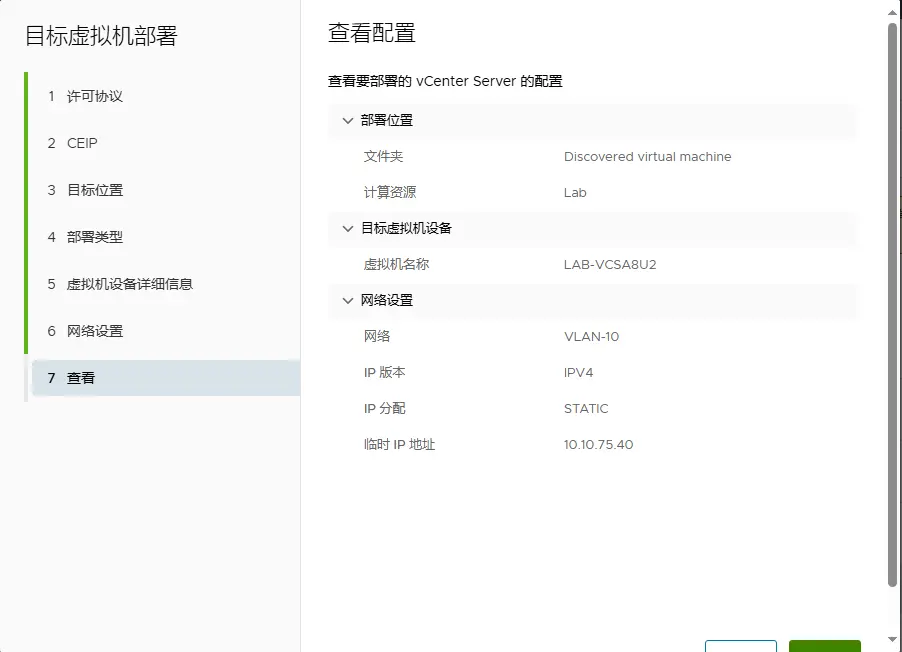Image resolution: width=902 pixels, height=652 pixels.
Task: Open step 5 虚拟机设备详细信息
Action: (x=129, y=285)
